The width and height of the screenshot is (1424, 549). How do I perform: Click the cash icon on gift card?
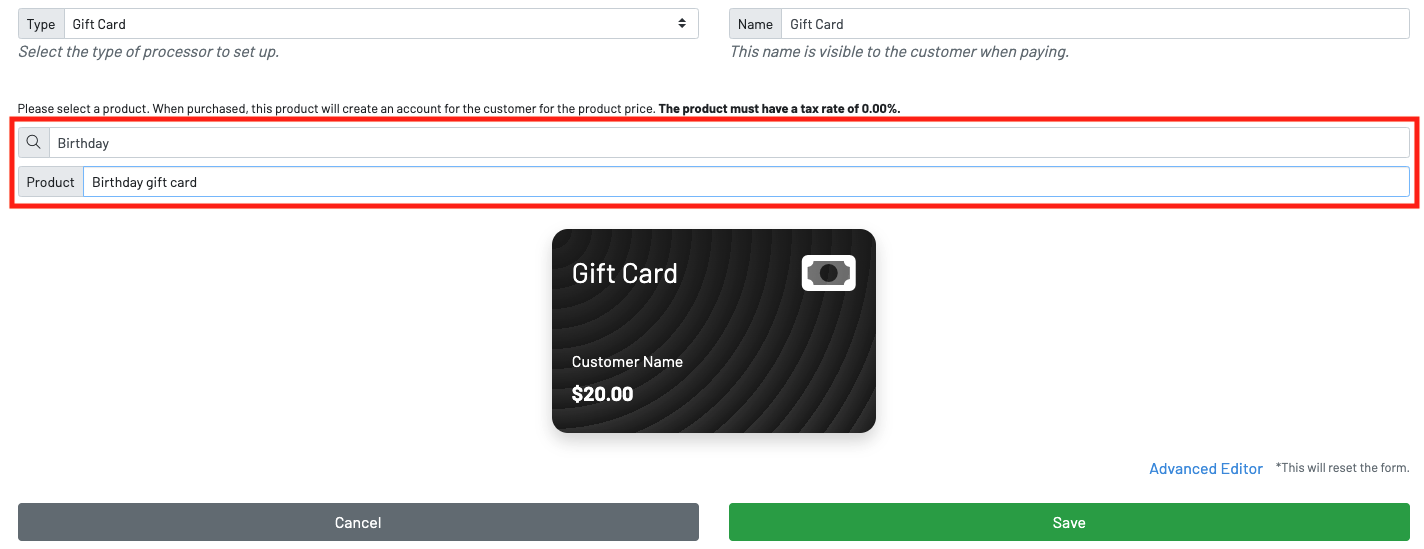828,273
